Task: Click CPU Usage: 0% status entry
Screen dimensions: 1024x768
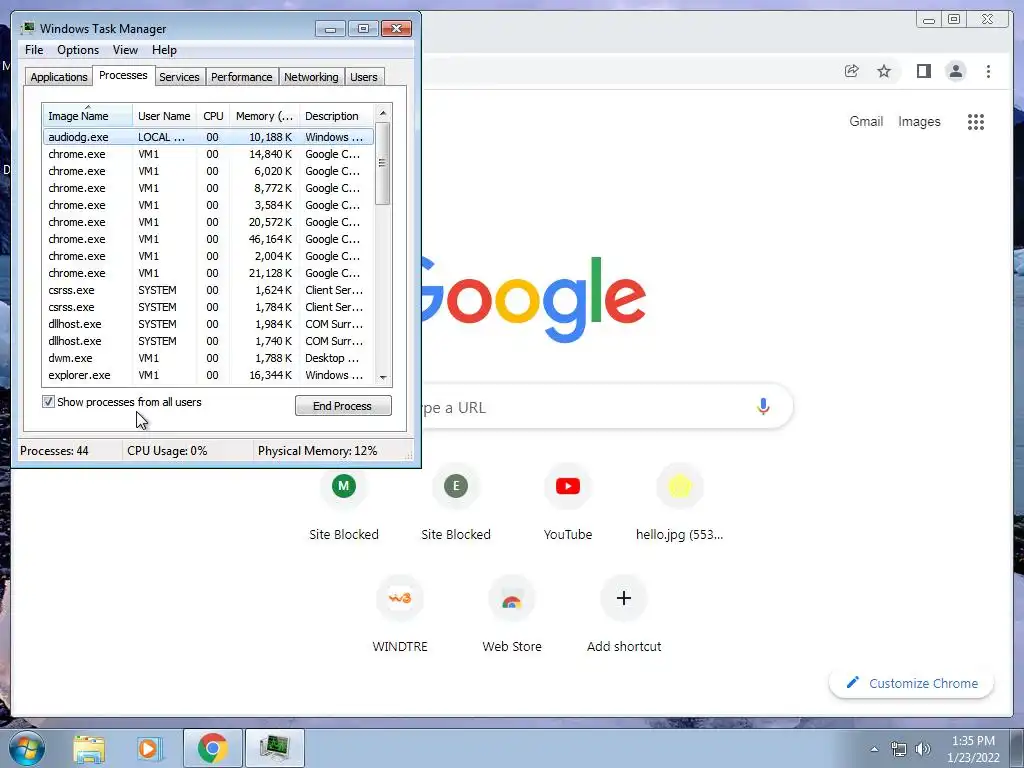Action: click(x=167, y=451)
